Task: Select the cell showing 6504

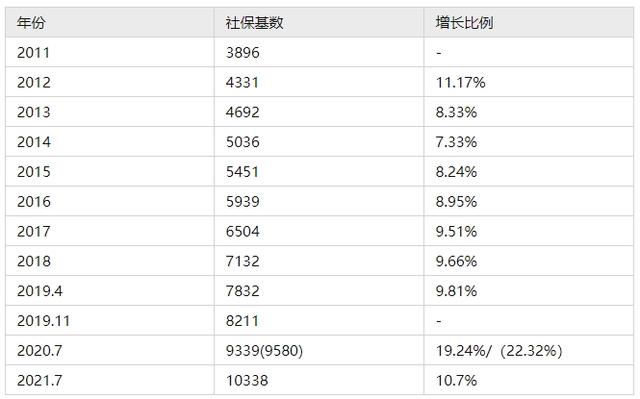Action: coord(319,231)
